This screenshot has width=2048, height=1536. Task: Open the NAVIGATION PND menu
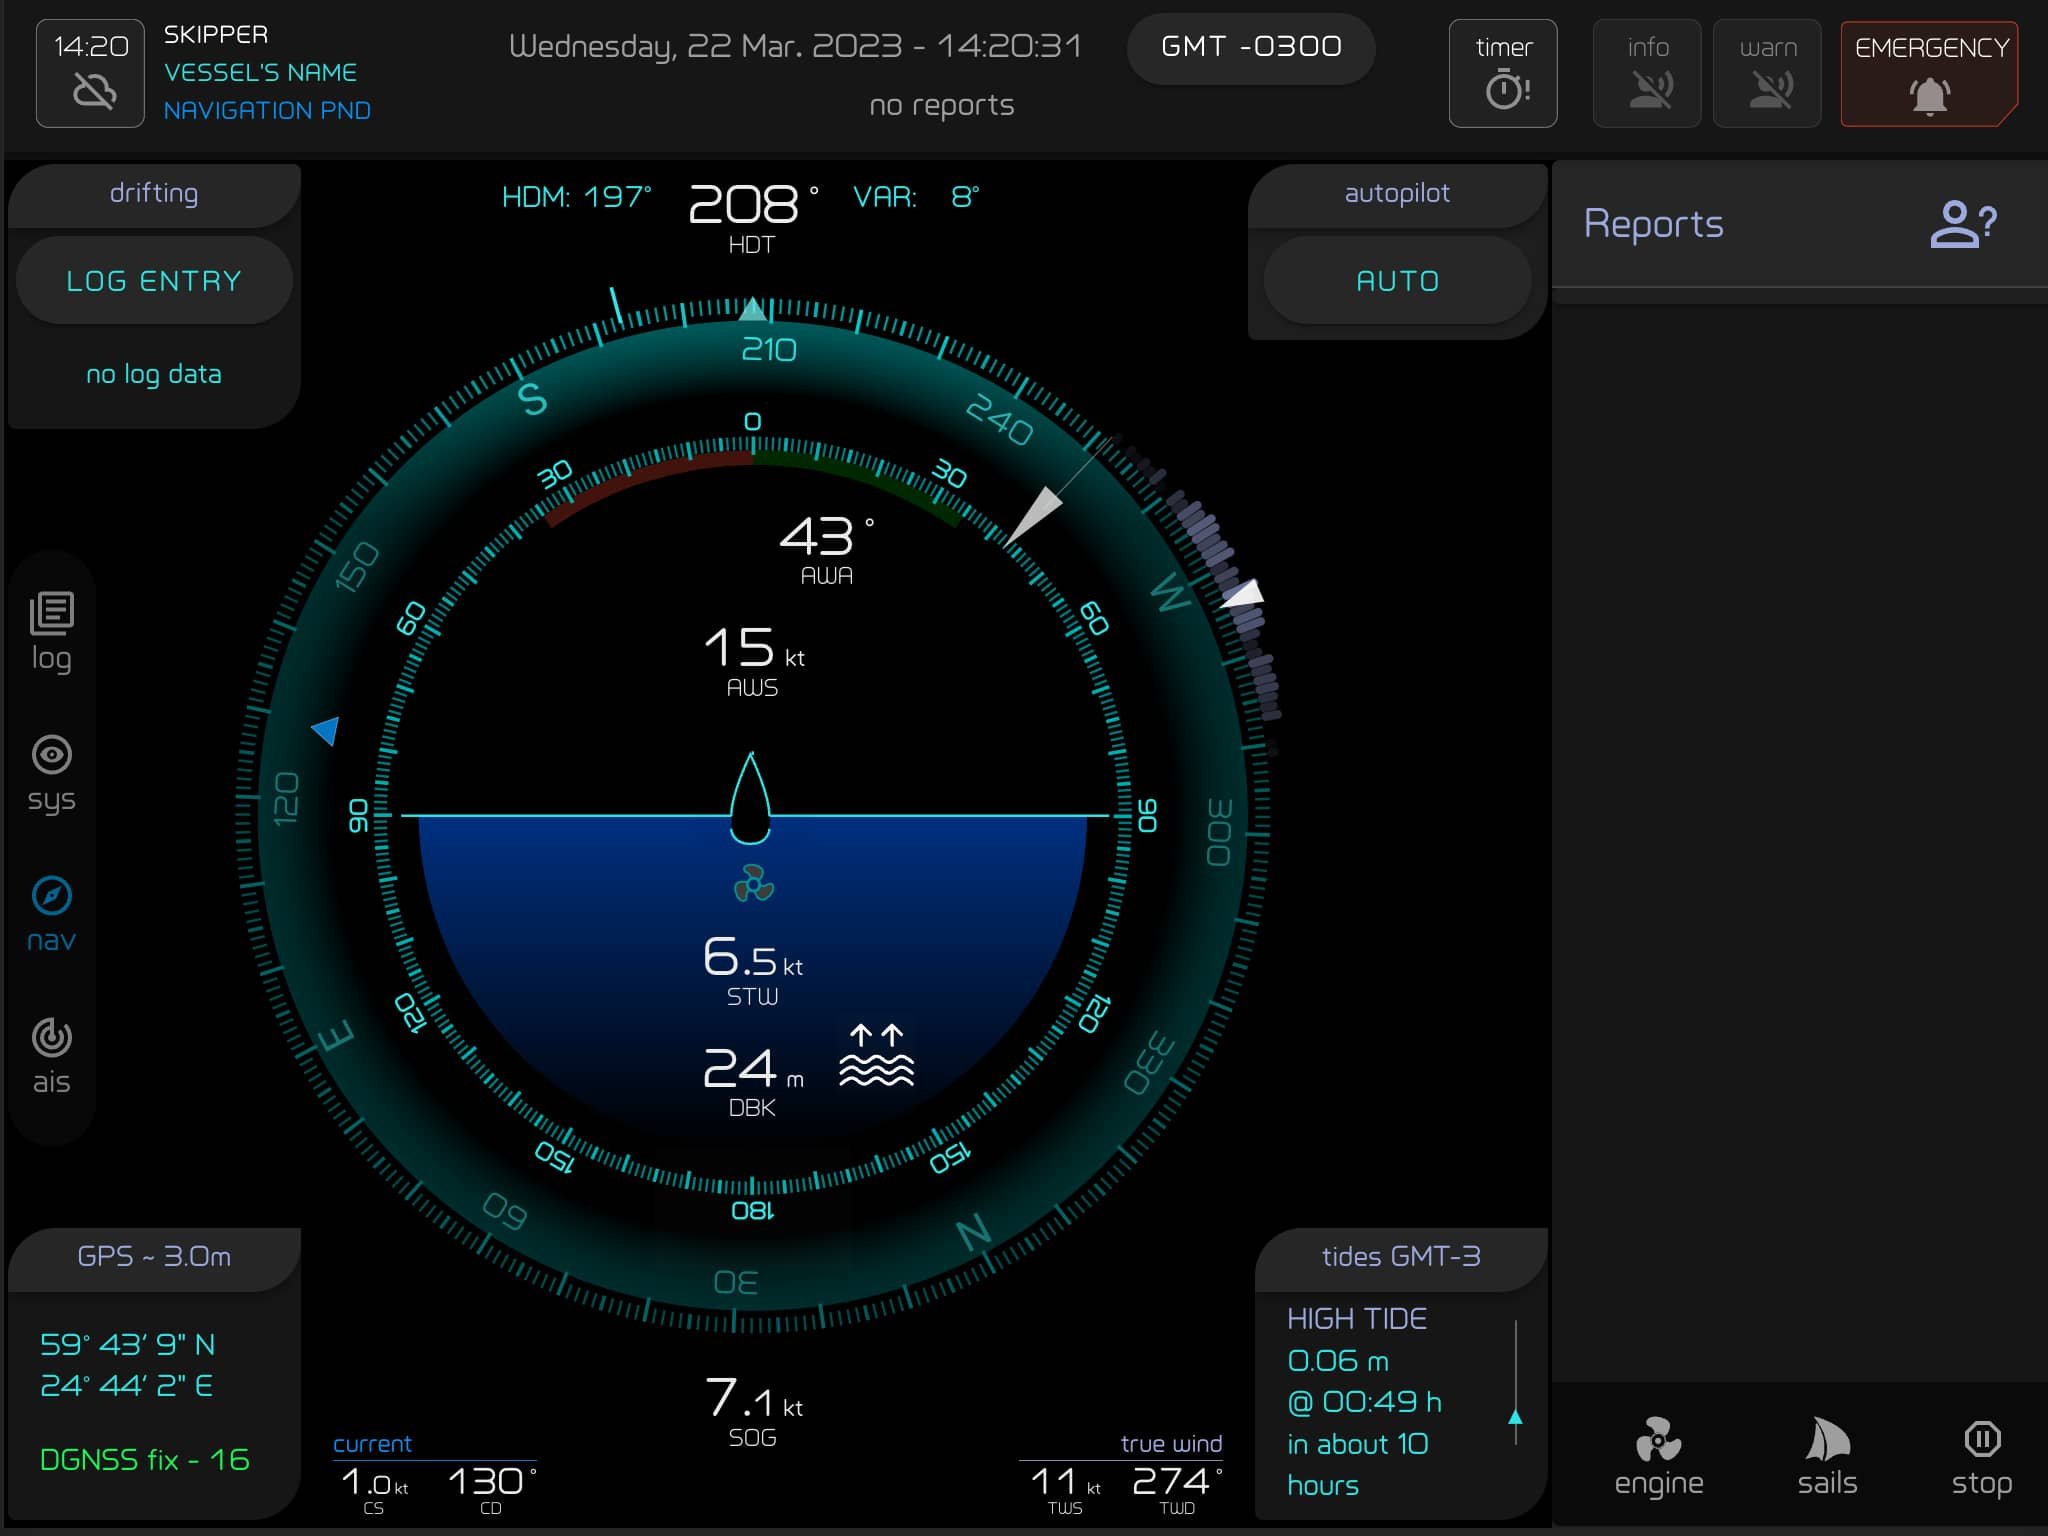point(270,110)
